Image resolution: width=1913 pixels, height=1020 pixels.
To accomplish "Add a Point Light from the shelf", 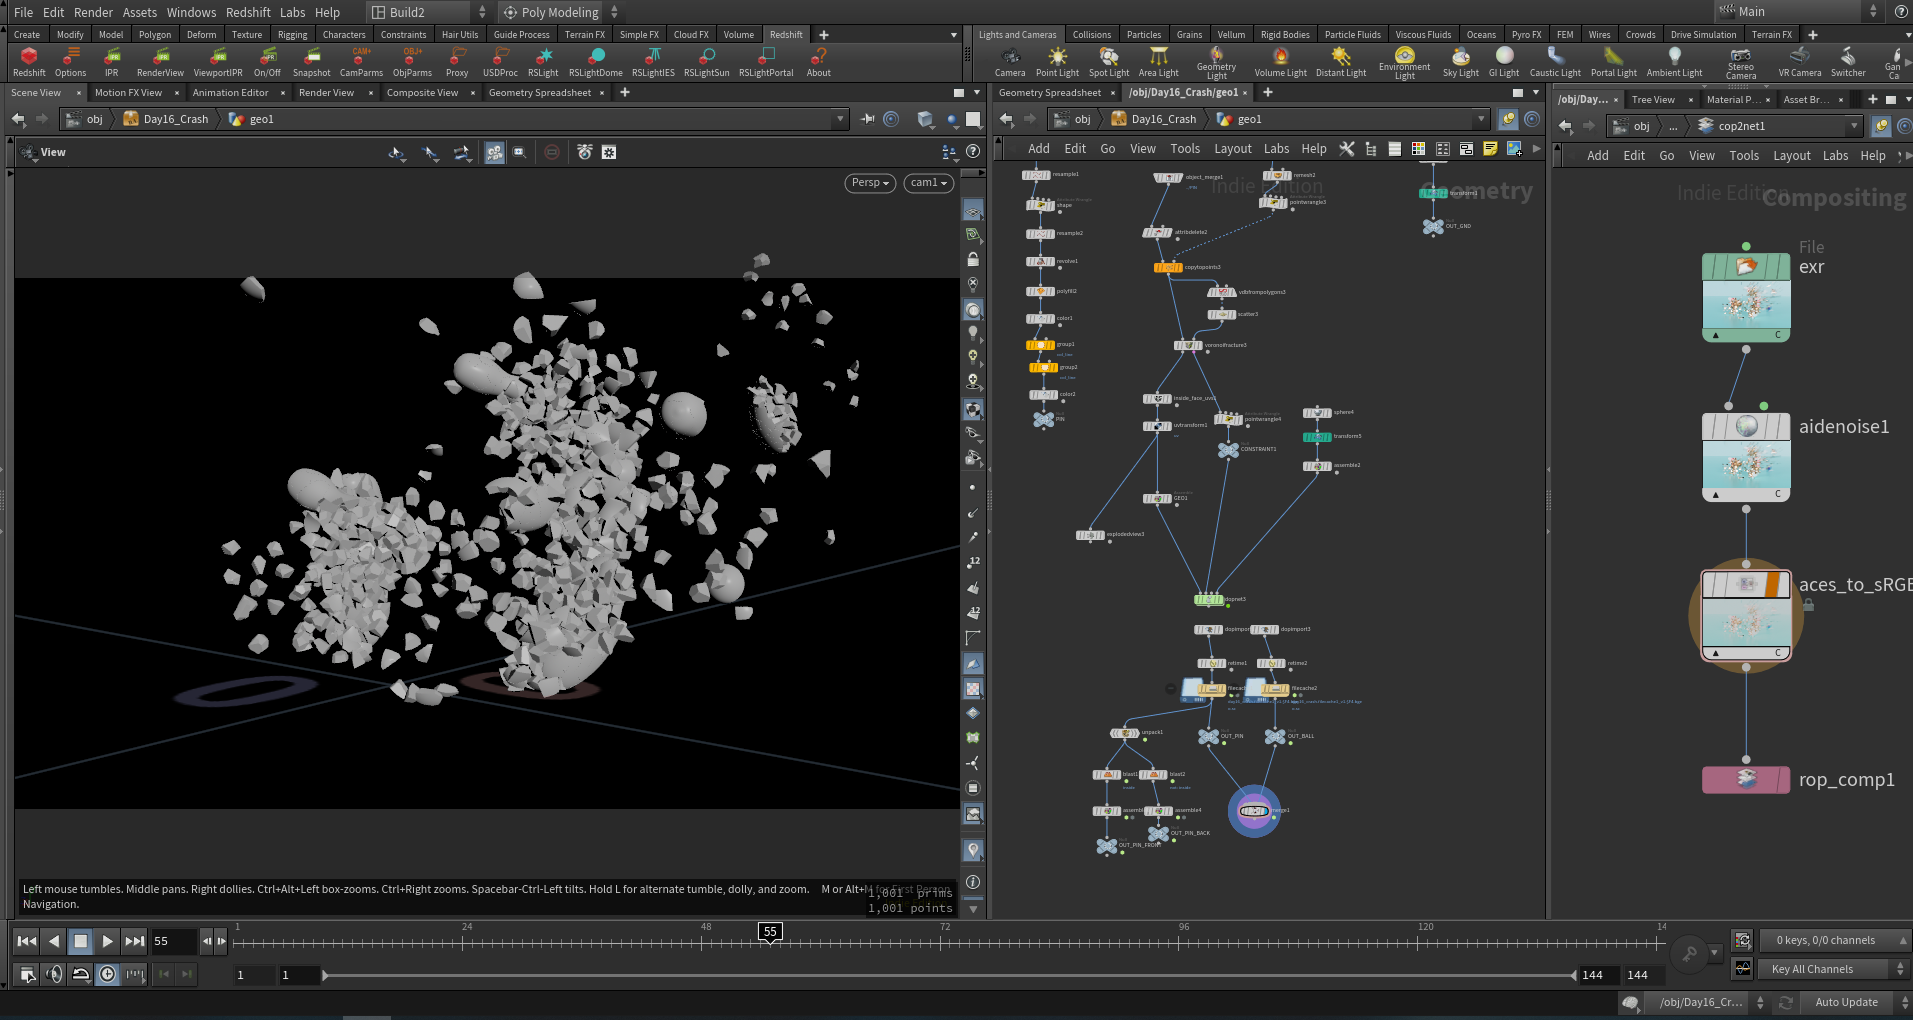I will [x=1057, y=62].
